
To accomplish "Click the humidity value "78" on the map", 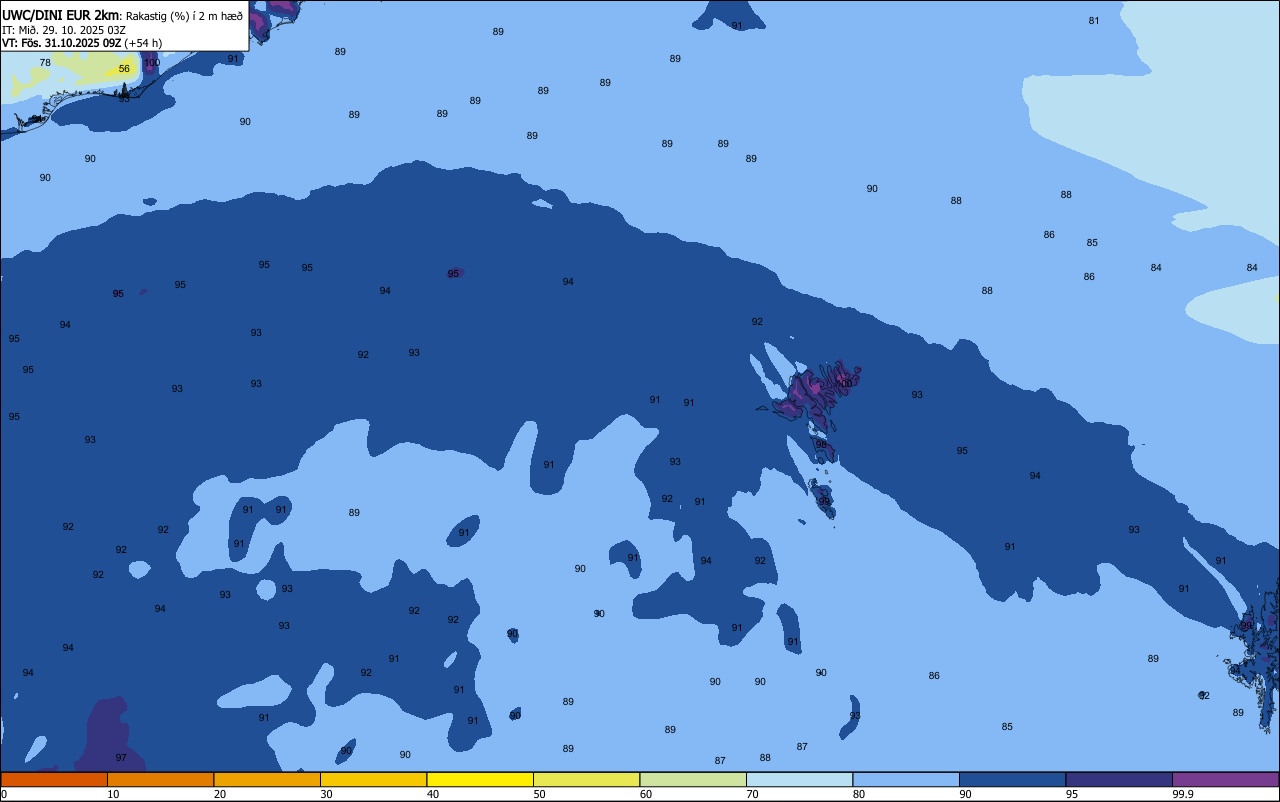I will pyautogui.click(x=45, y=63).
